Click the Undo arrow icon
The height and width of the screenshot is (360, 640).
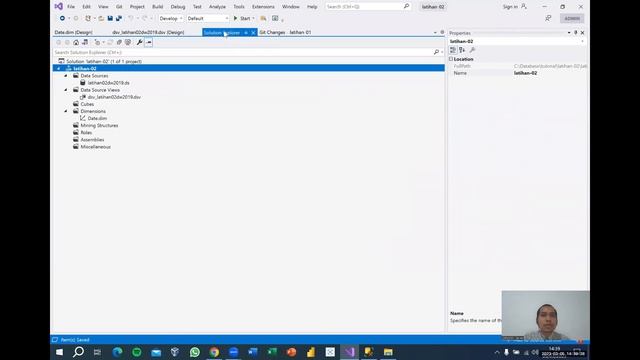tap(131, 18)
